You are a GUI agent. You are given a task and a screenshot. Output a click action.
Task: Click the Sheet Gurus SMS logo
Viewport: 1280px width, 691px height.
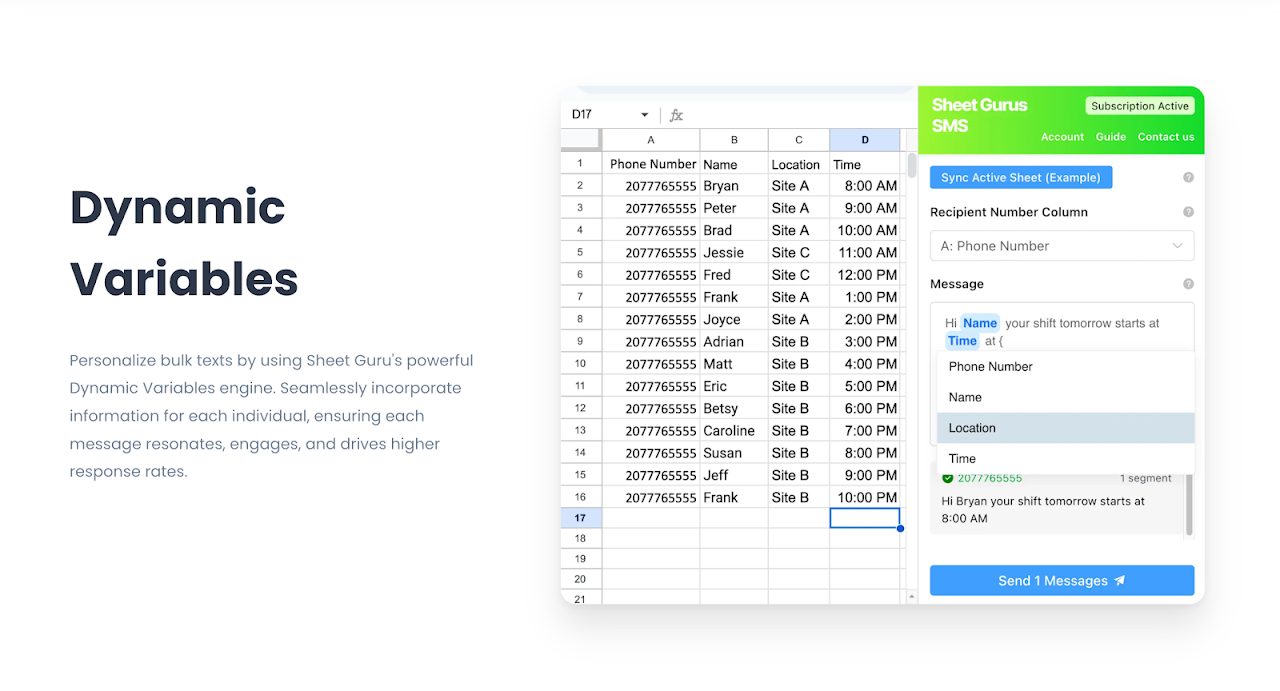tap(979, 115)
